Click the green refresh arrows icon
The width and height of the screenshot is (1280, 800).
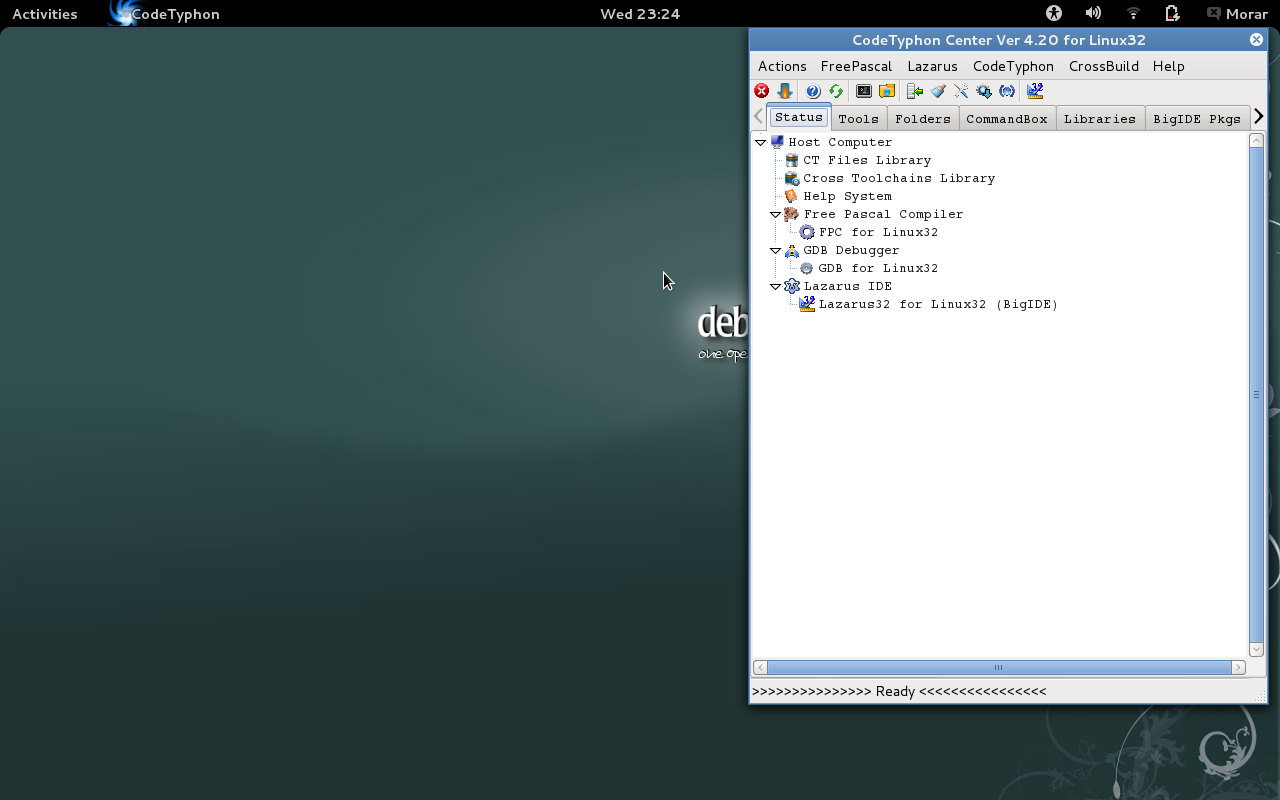point(836,91)
